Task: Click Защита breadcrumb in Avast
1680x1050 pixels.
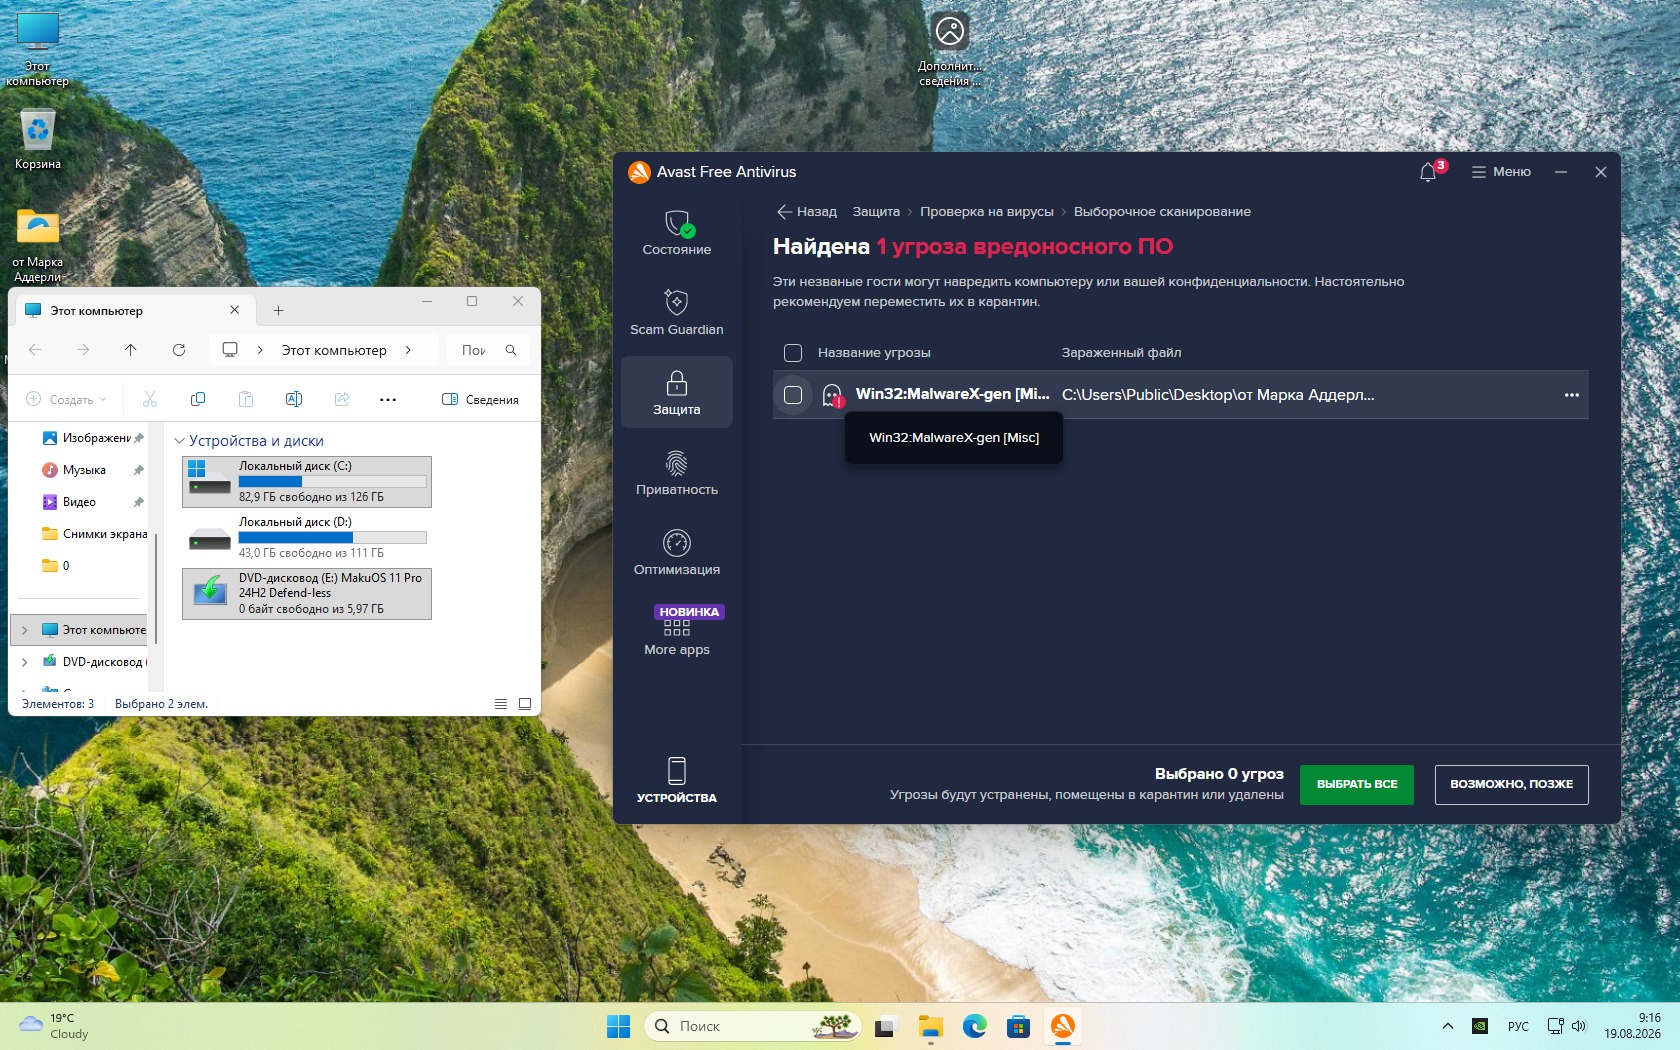Action: pyautogui.click(x=876, y=212)
